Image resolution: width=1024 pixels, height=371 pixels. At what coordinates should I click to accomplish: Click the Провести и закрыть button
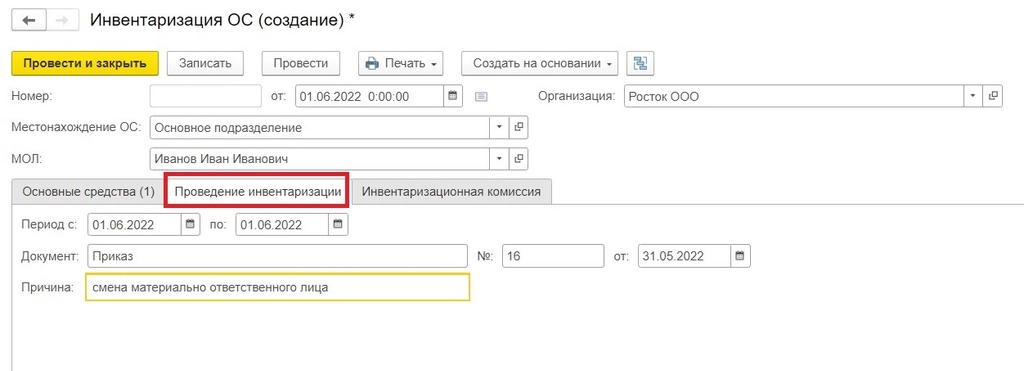click(x=85, y=63)
